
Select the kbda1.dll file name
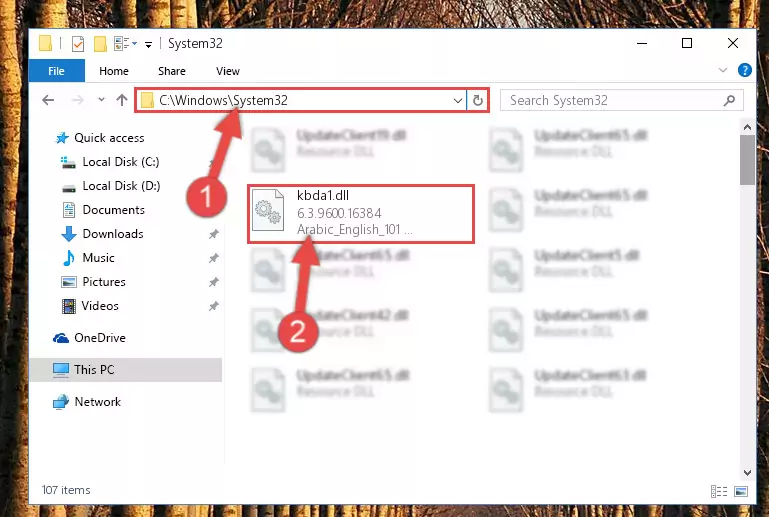323,195
